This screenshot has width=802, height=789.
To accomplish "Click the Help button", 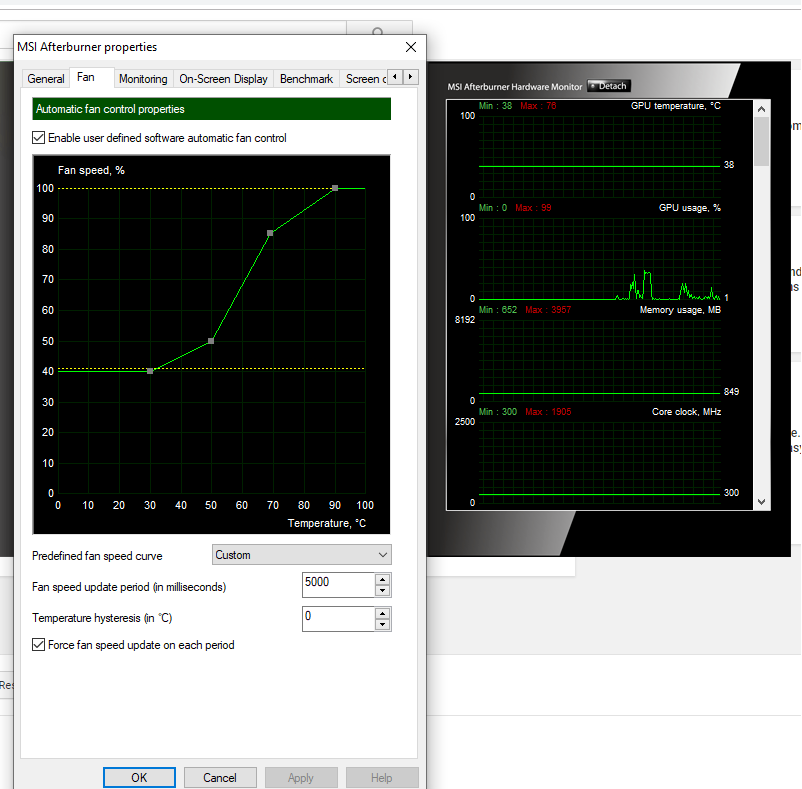I will (382, 778).
